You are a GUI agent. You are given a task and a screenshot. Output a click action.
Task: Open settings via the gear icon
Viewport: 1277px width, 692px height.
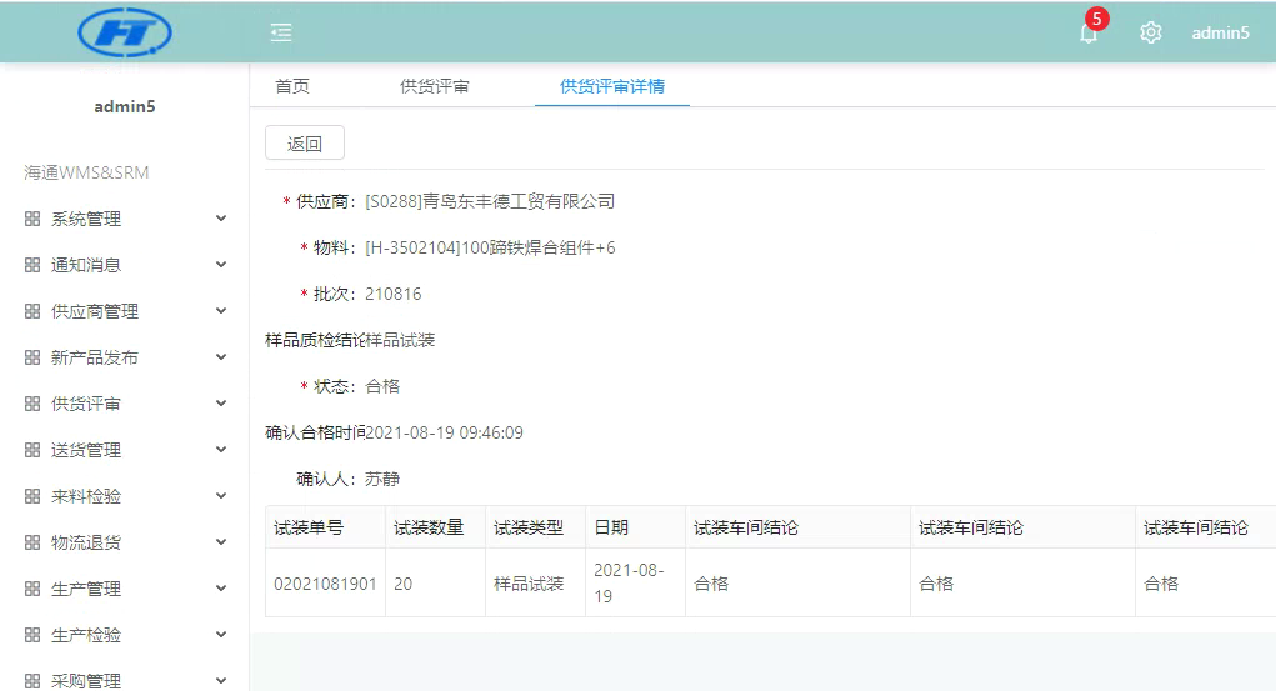[x=1150, y=33]
